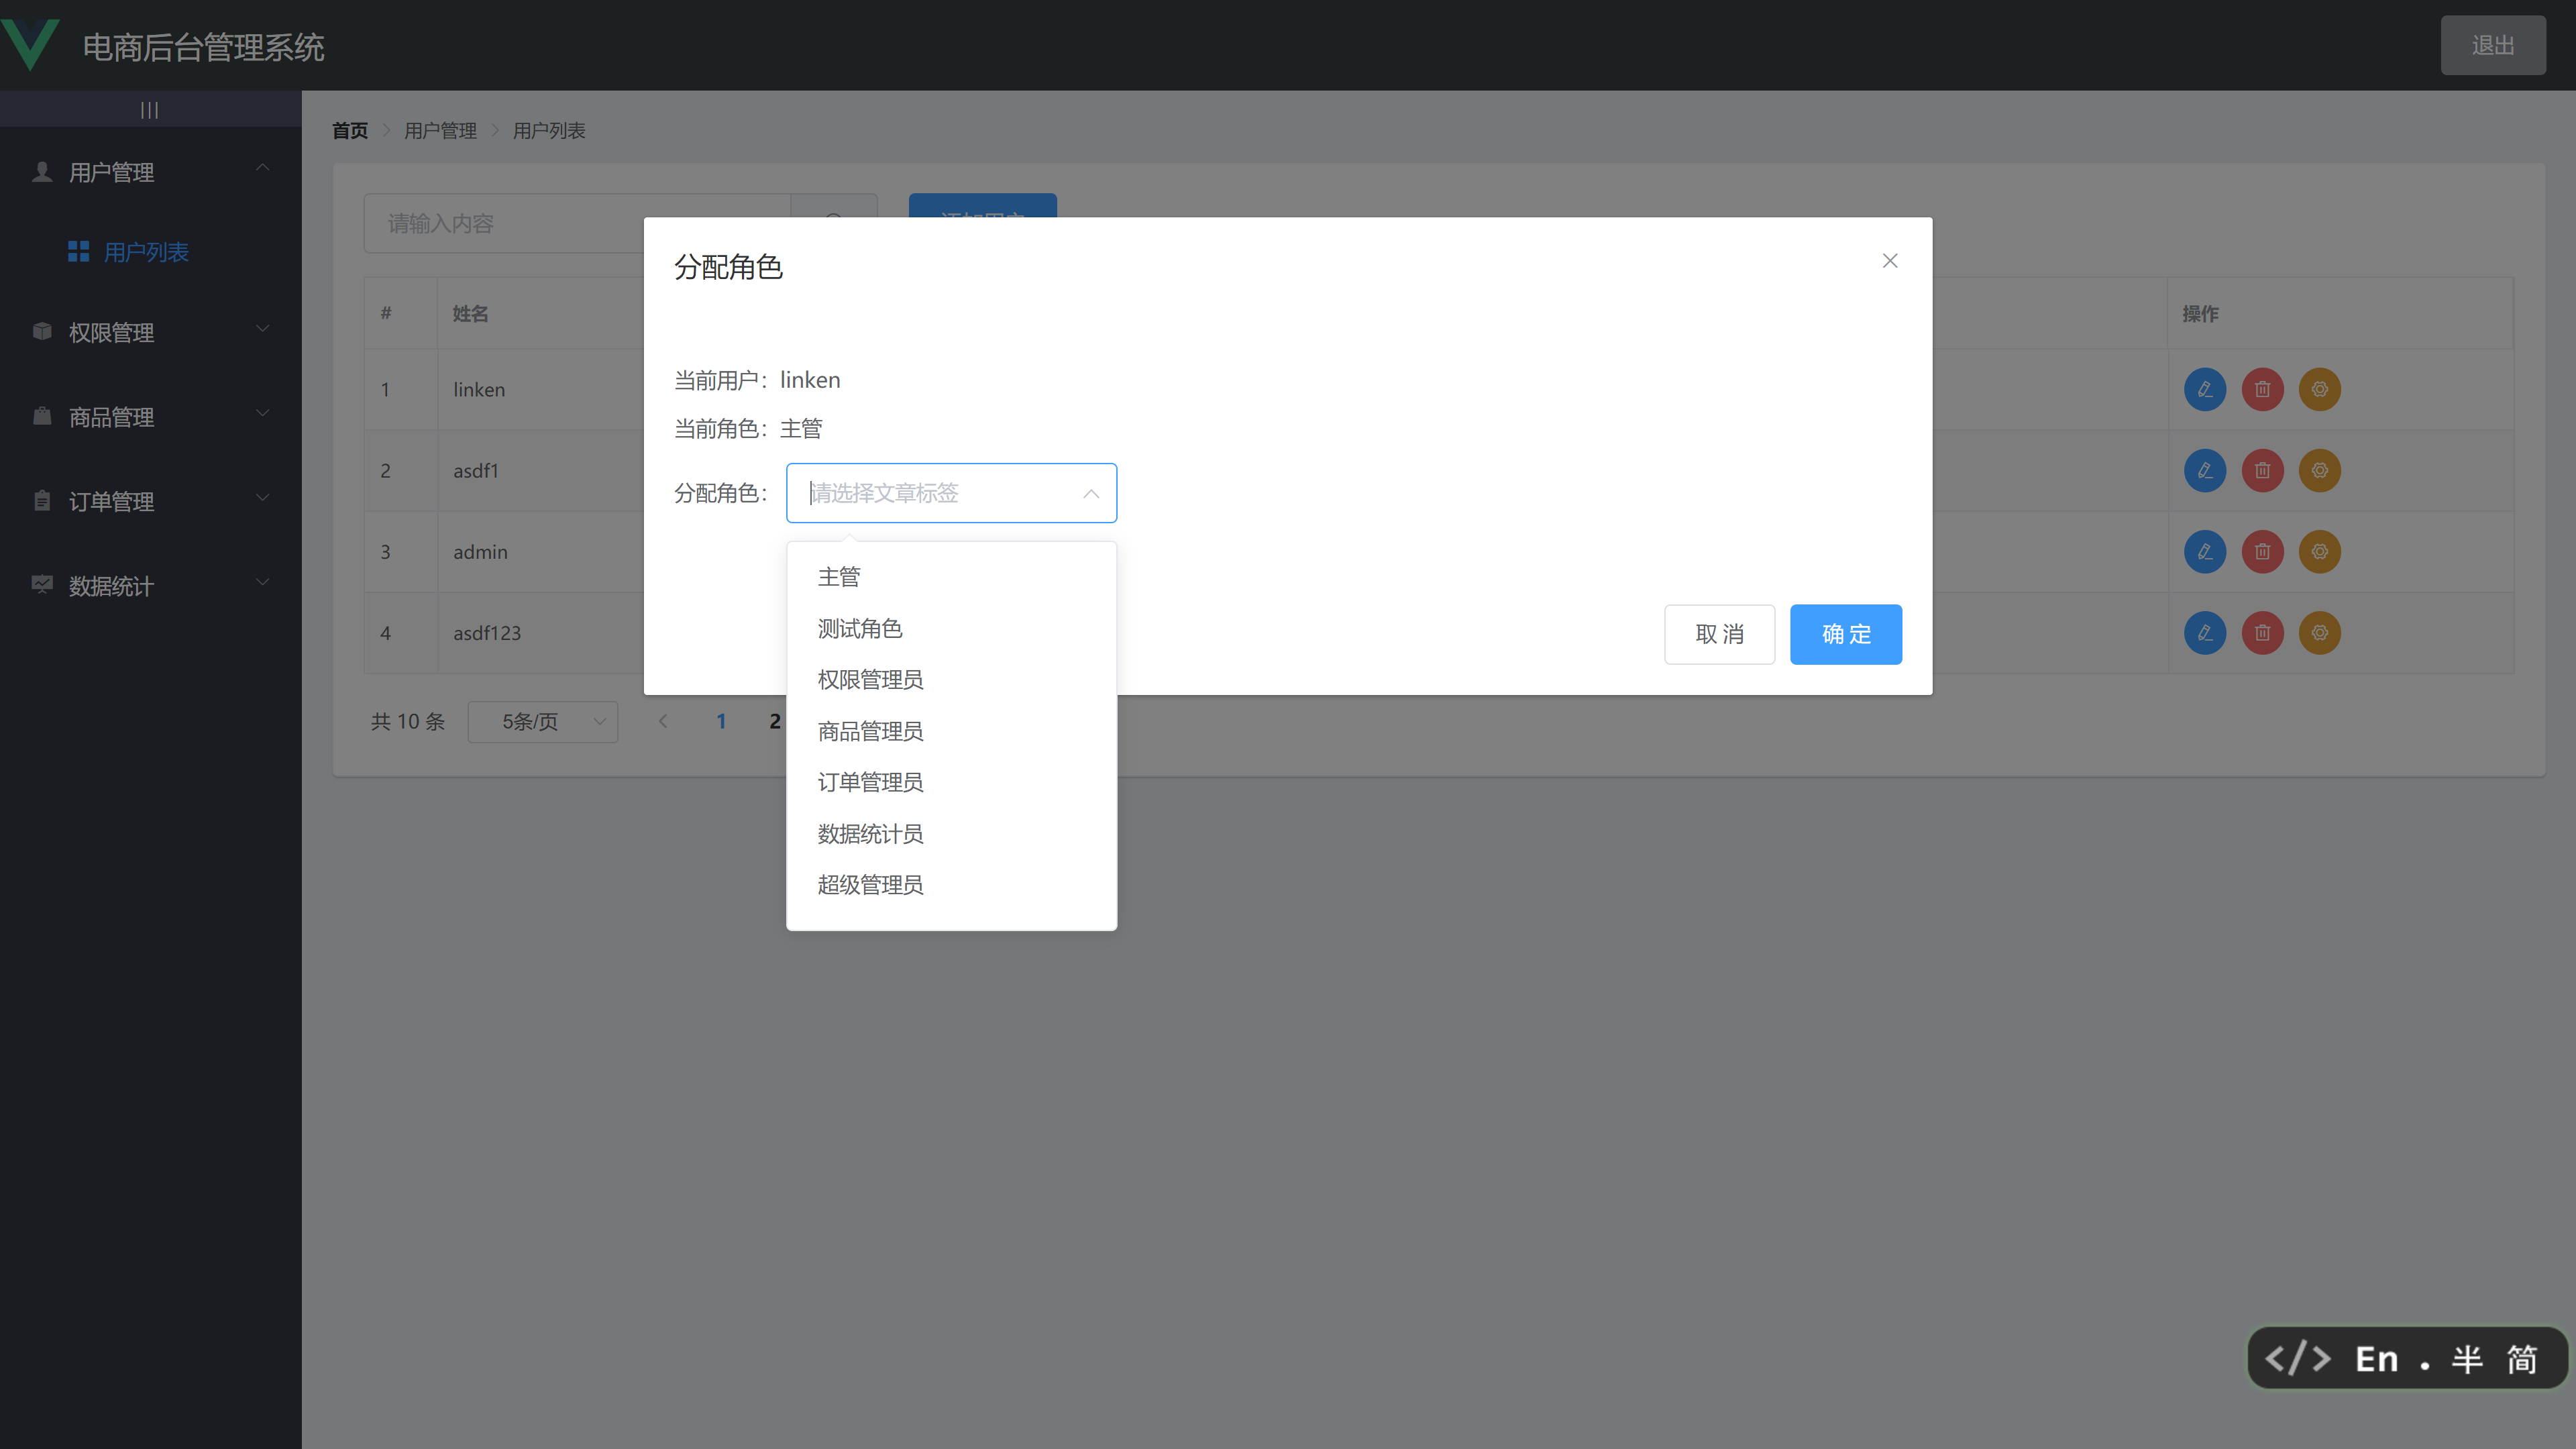Select 用户列表 in the sidebar menu
The height and width of the screenshot is (1449, 2576).
coord(146,252)
